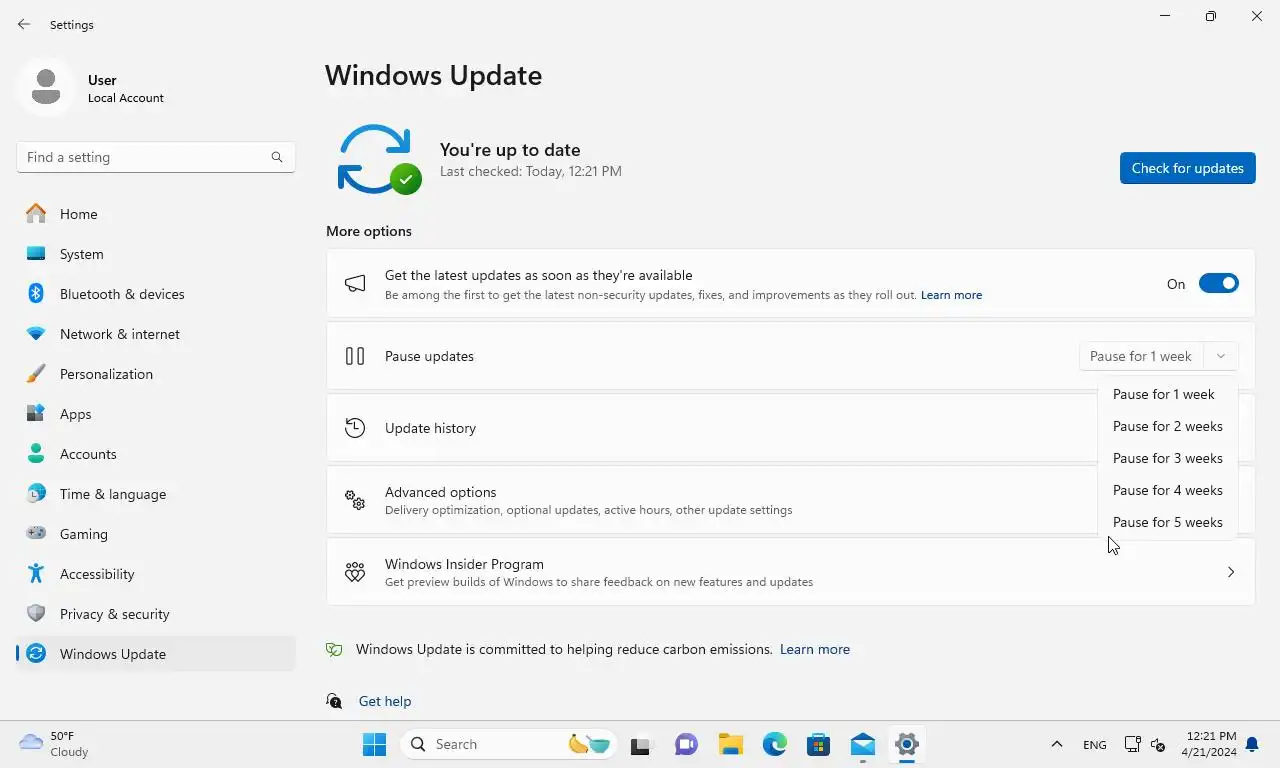Click the megaphone icon for latest updates

pyautogui.click(x=355, y=284)
